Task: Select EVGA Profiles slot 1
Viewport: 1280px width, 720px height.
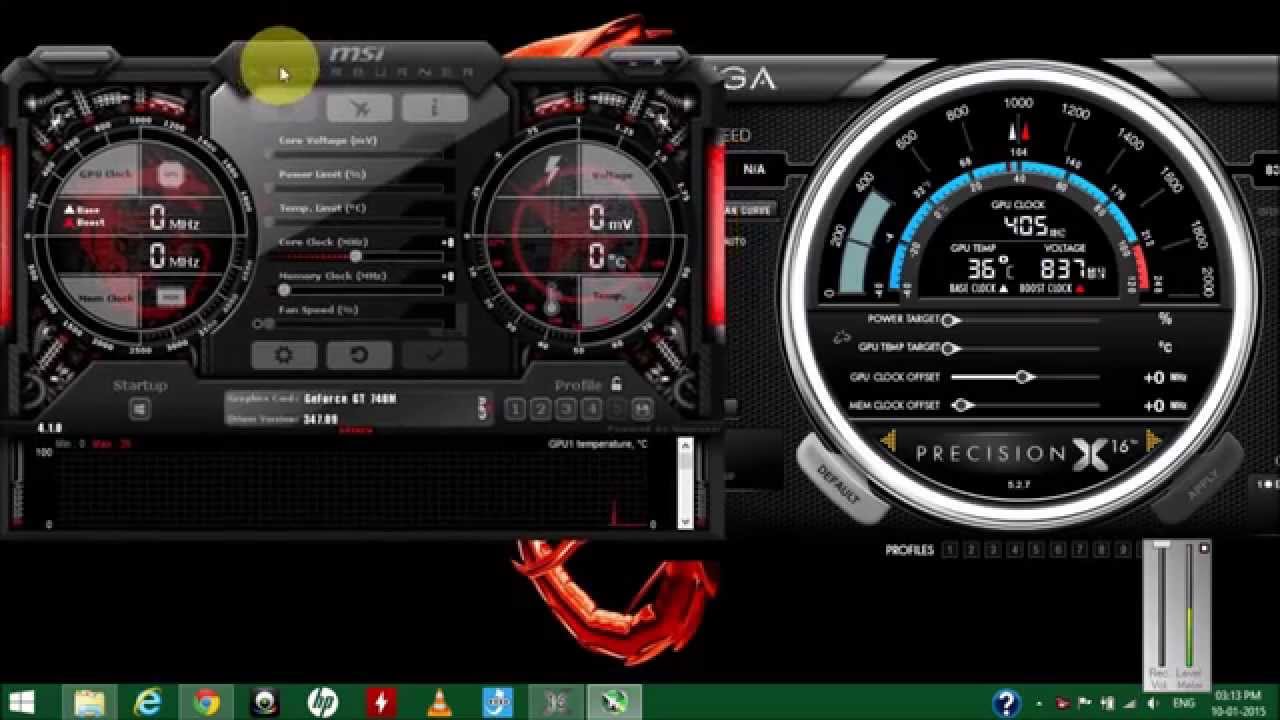Action: [949, 549]
